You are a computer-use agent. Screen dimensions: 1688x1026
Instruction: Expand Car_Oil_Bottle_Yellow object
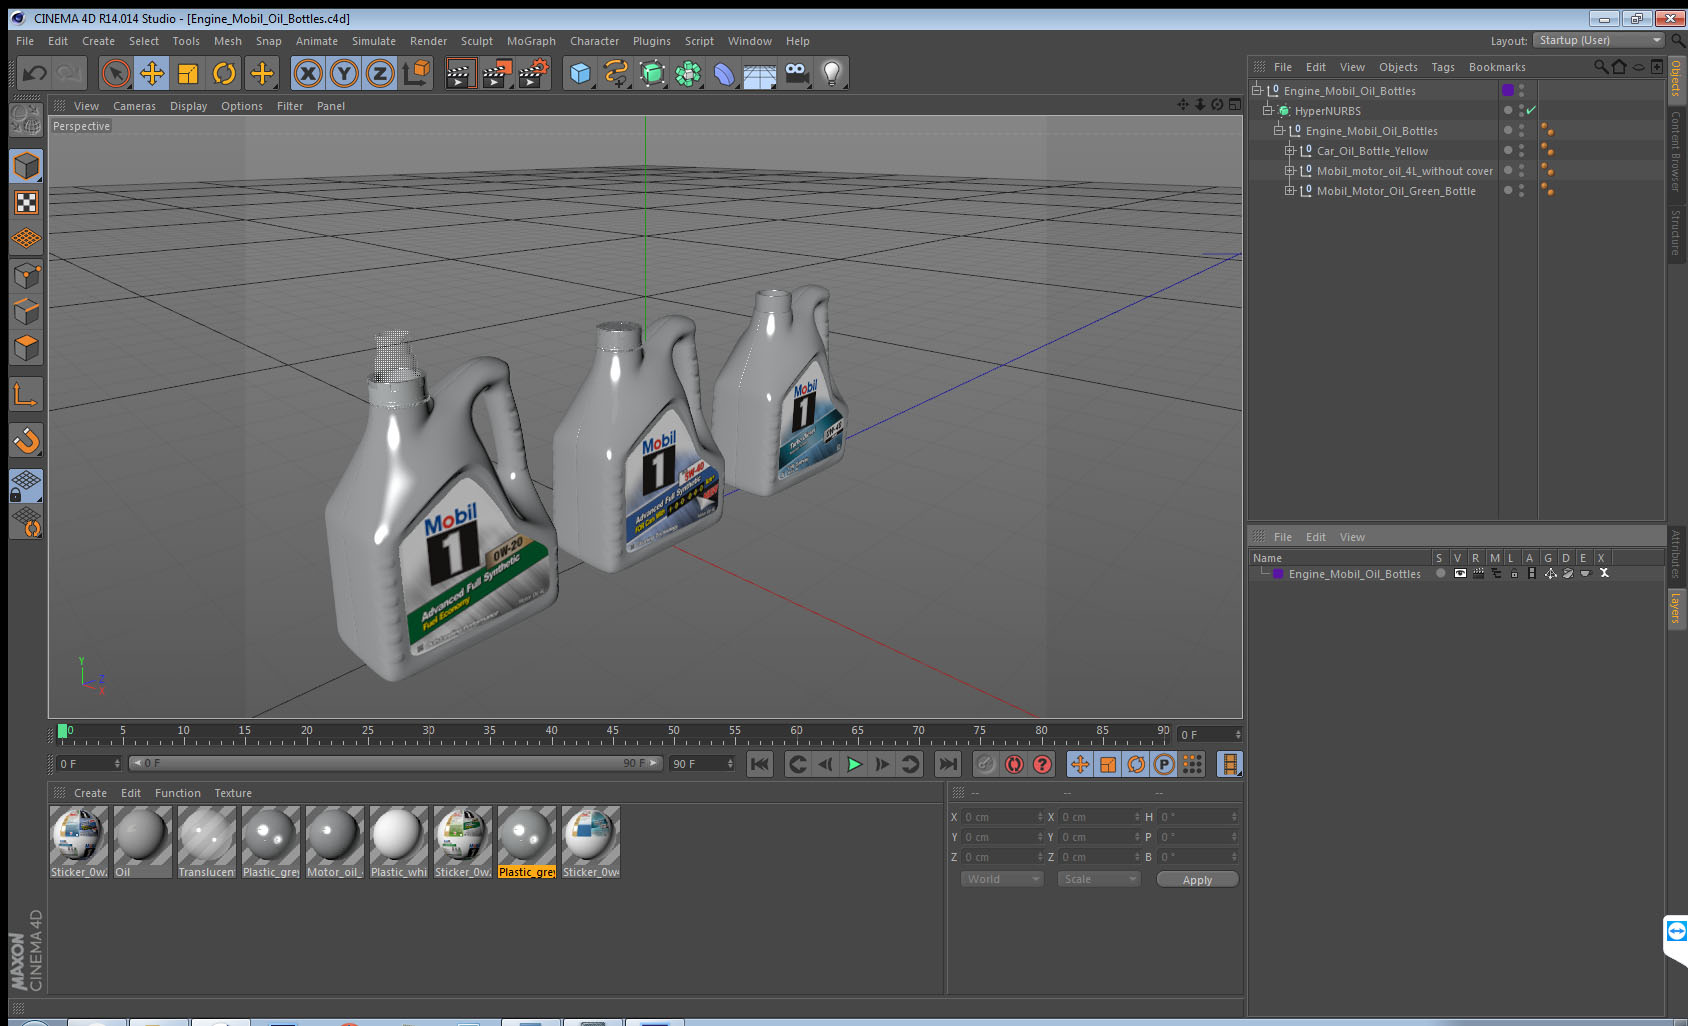pyautogui.click(x=1290, y=150)
